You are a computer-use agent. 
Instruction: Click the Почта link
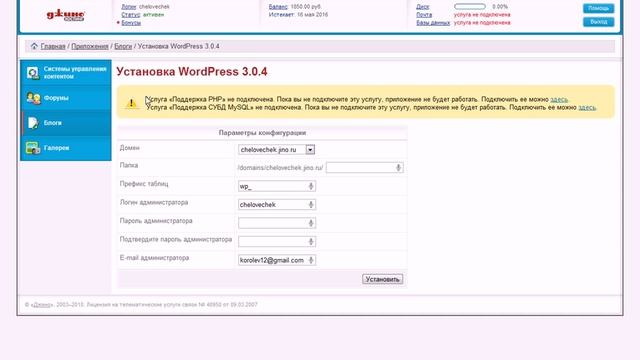(424, 14)
